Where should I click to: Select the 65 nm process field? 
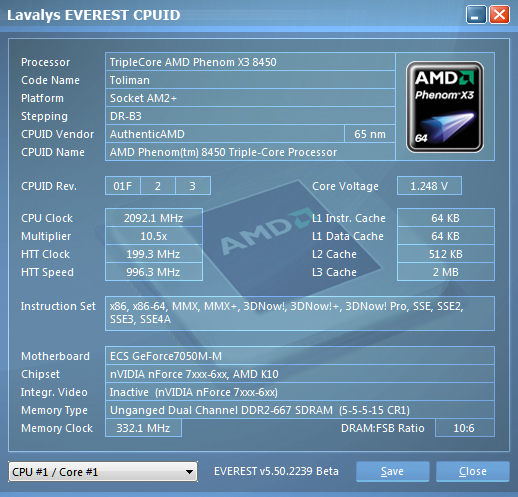click(x=370, y=134)
